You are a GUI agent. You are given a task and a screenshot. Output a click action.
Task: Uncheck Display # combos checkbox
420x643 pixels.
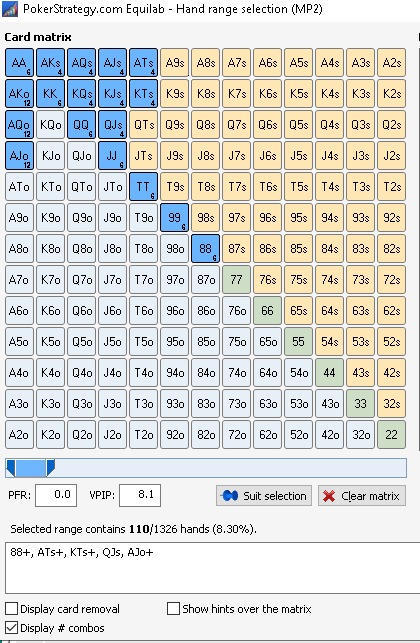[11, 628]
